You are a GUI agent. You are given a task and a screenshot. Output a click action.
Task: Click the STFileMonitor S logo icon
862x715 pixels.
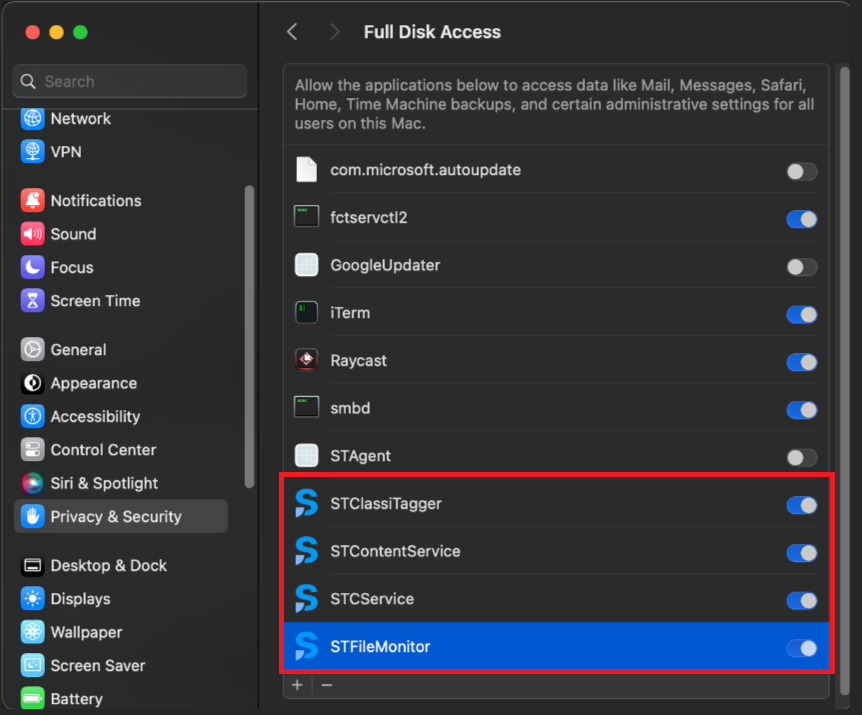(x=306, y=646)
